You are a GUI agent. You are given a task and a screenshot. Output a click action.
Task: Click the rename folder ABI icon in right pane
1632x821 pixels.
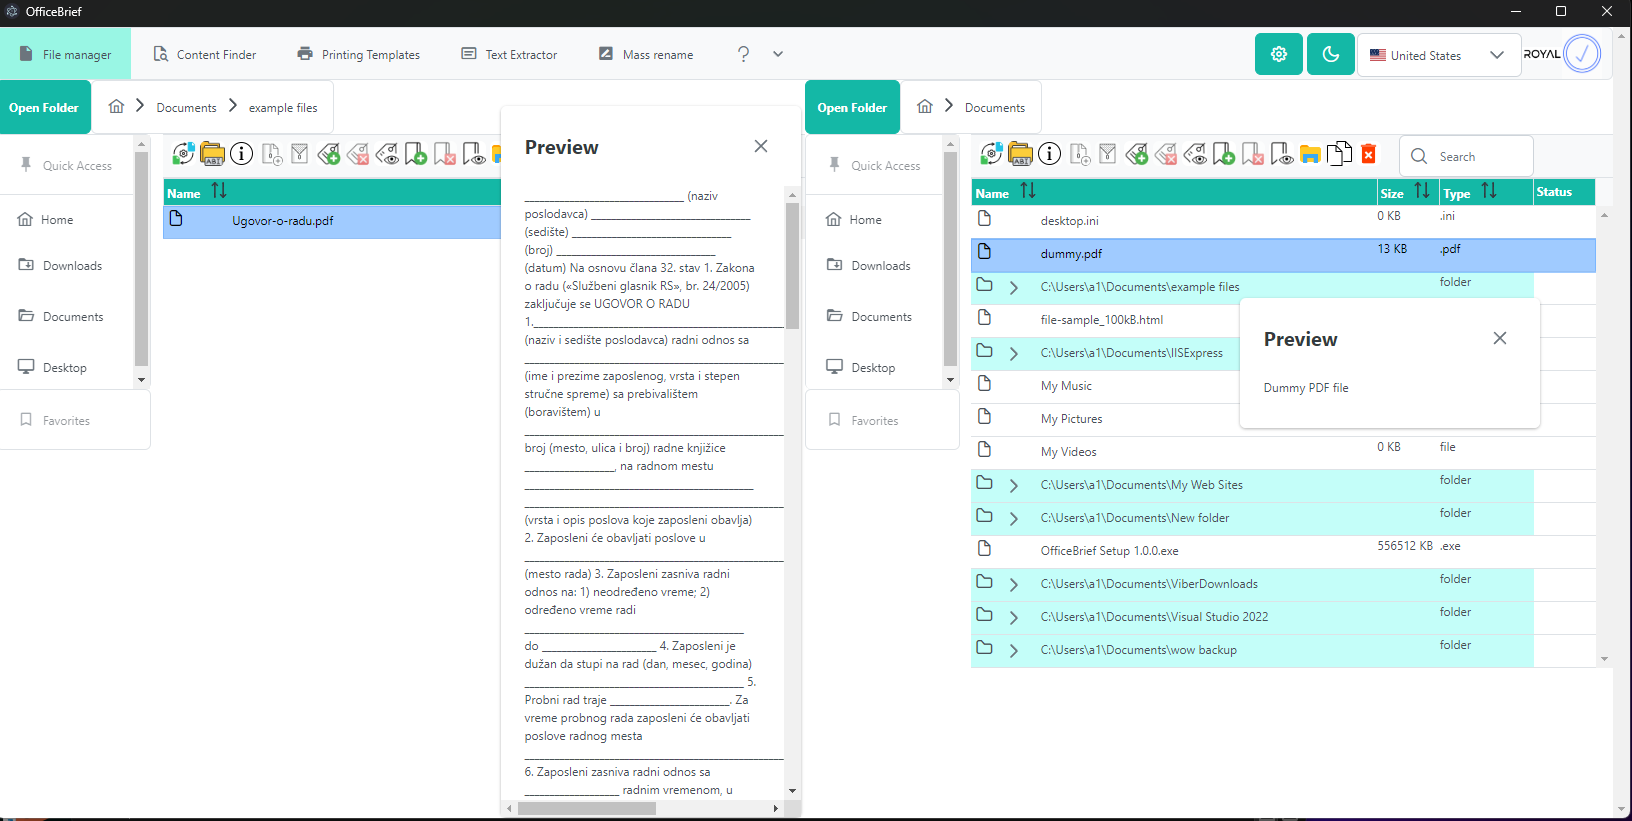(1020, 154)
